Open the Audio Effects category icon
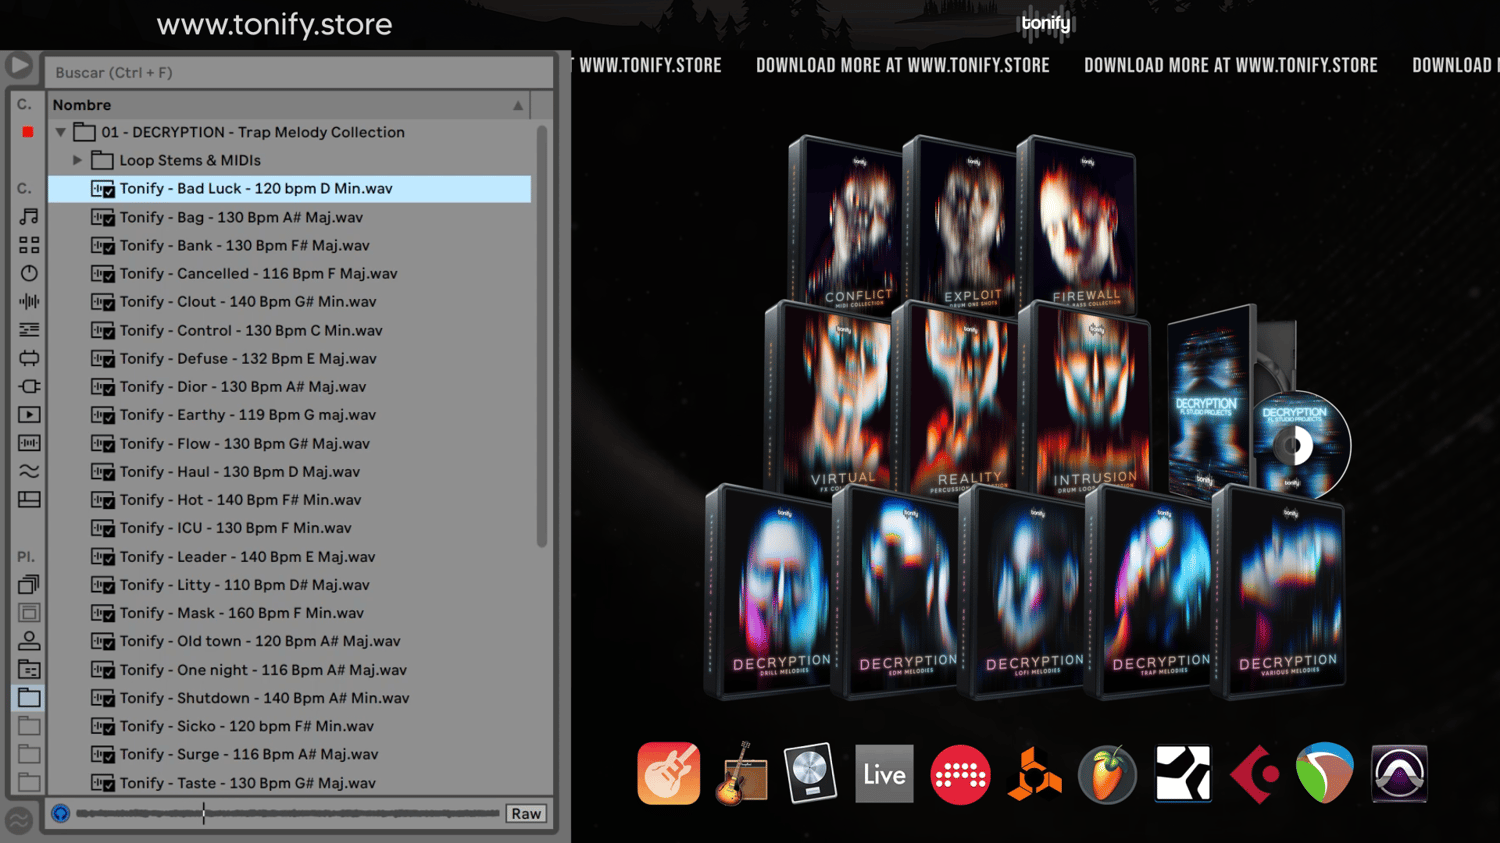 tap(29, 301)
